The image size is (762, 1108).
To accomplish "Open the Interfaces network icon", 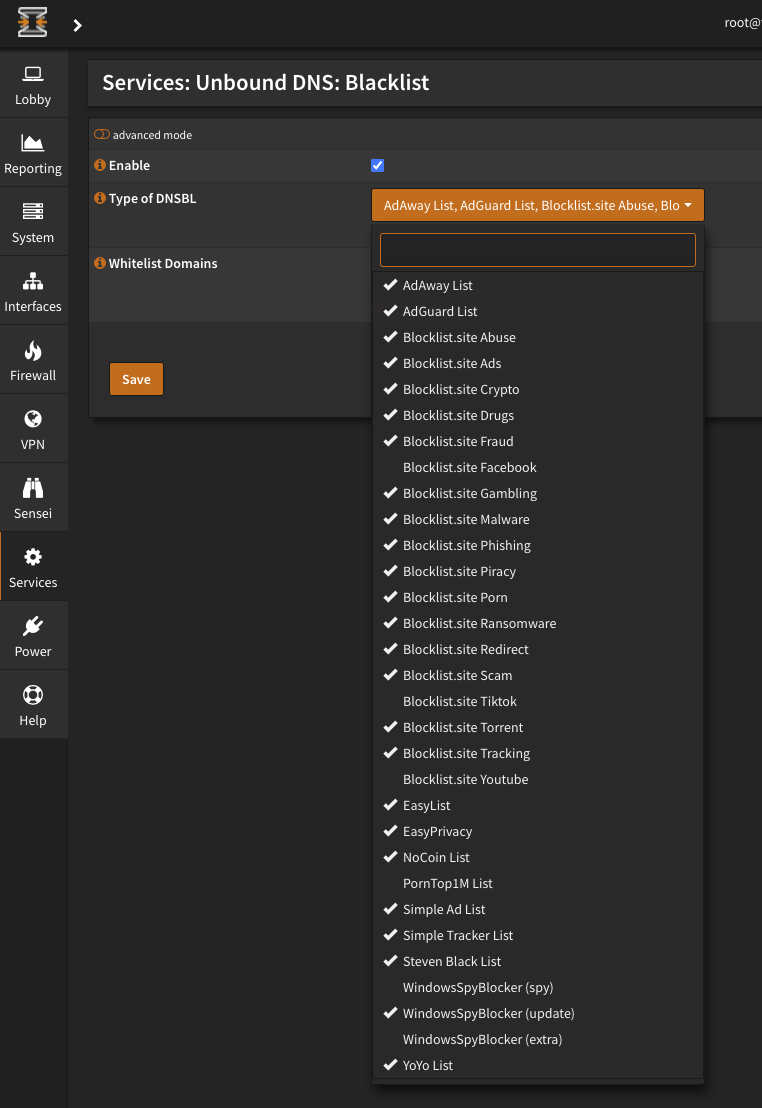I will 33,281.
